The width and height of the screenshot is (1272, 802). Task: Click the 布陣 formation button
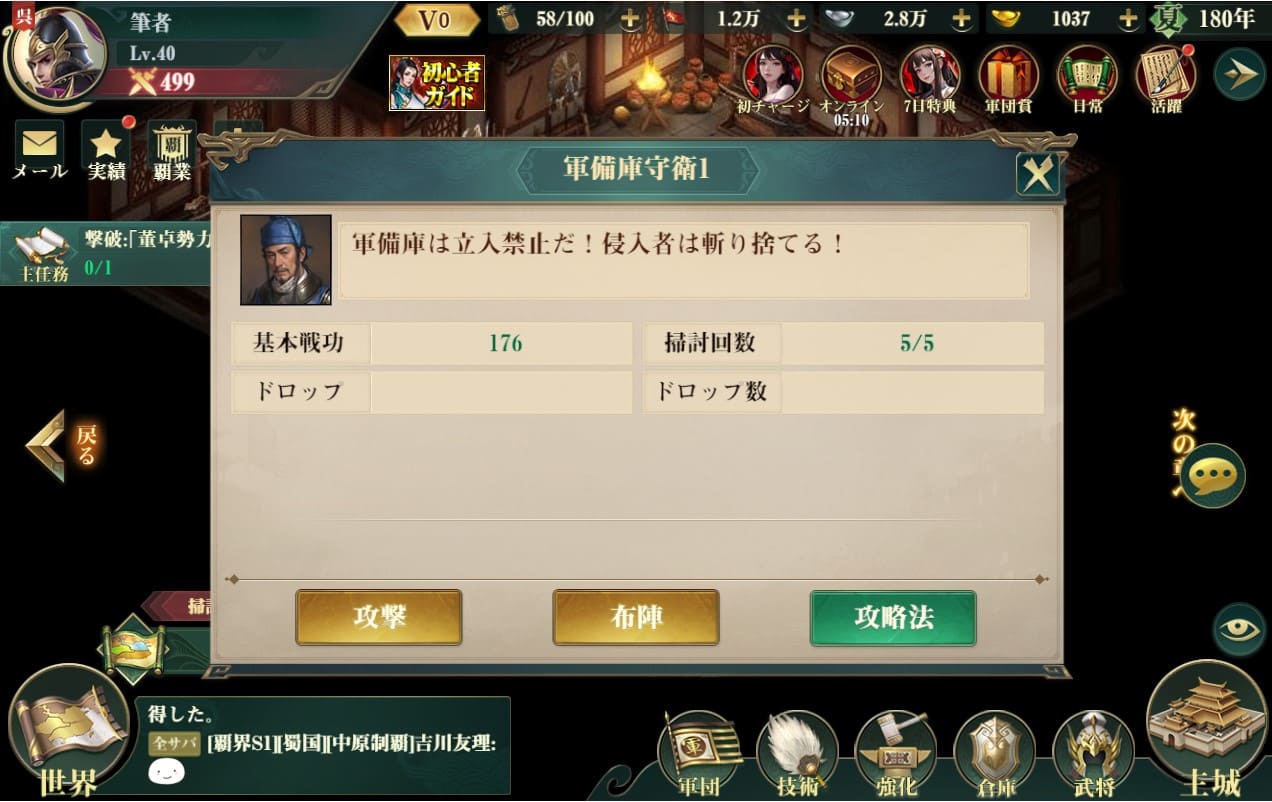click(636, 617)
